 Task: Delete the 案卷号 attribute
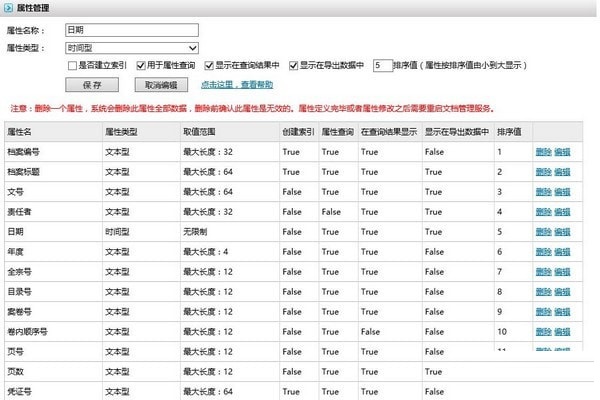543,312
